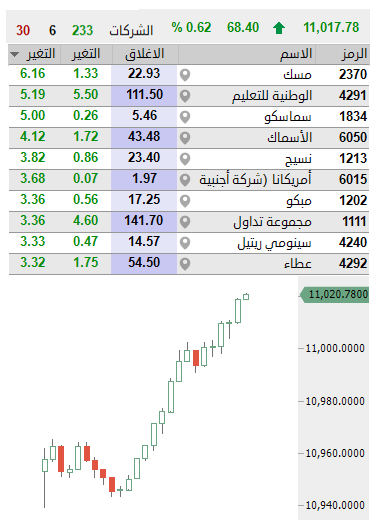Open the الوطنية للتعليم company name
377x529 pixels.
pyautogui.click(x=272, y=96)
